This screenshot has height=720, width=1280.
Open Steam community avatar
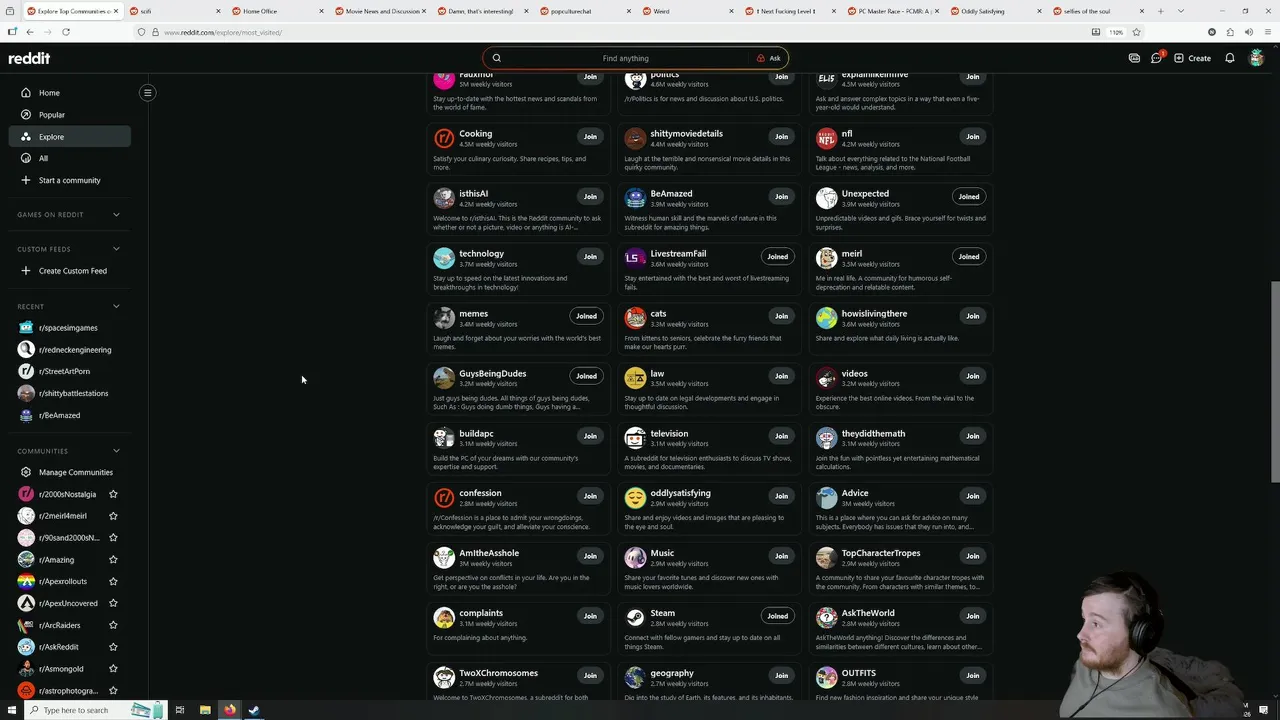point(635,618)
